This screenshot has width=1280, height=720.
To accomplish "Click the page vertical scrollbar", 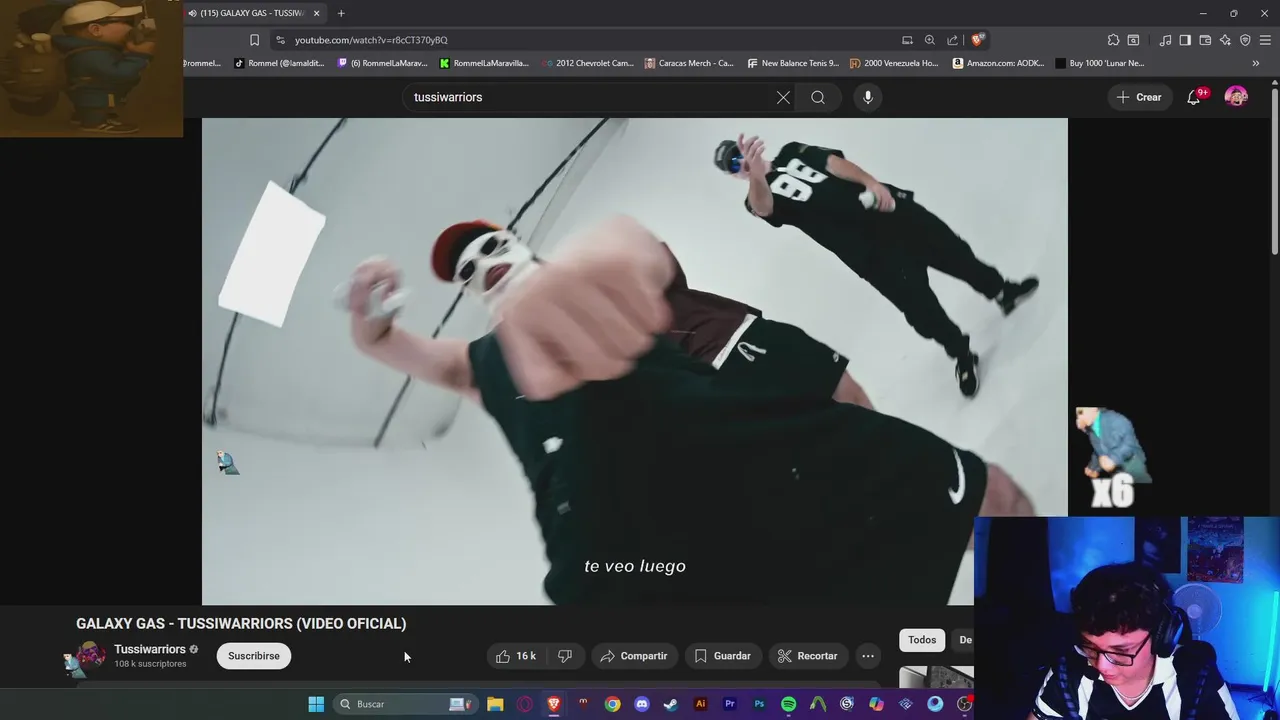I will point(1274,170).
